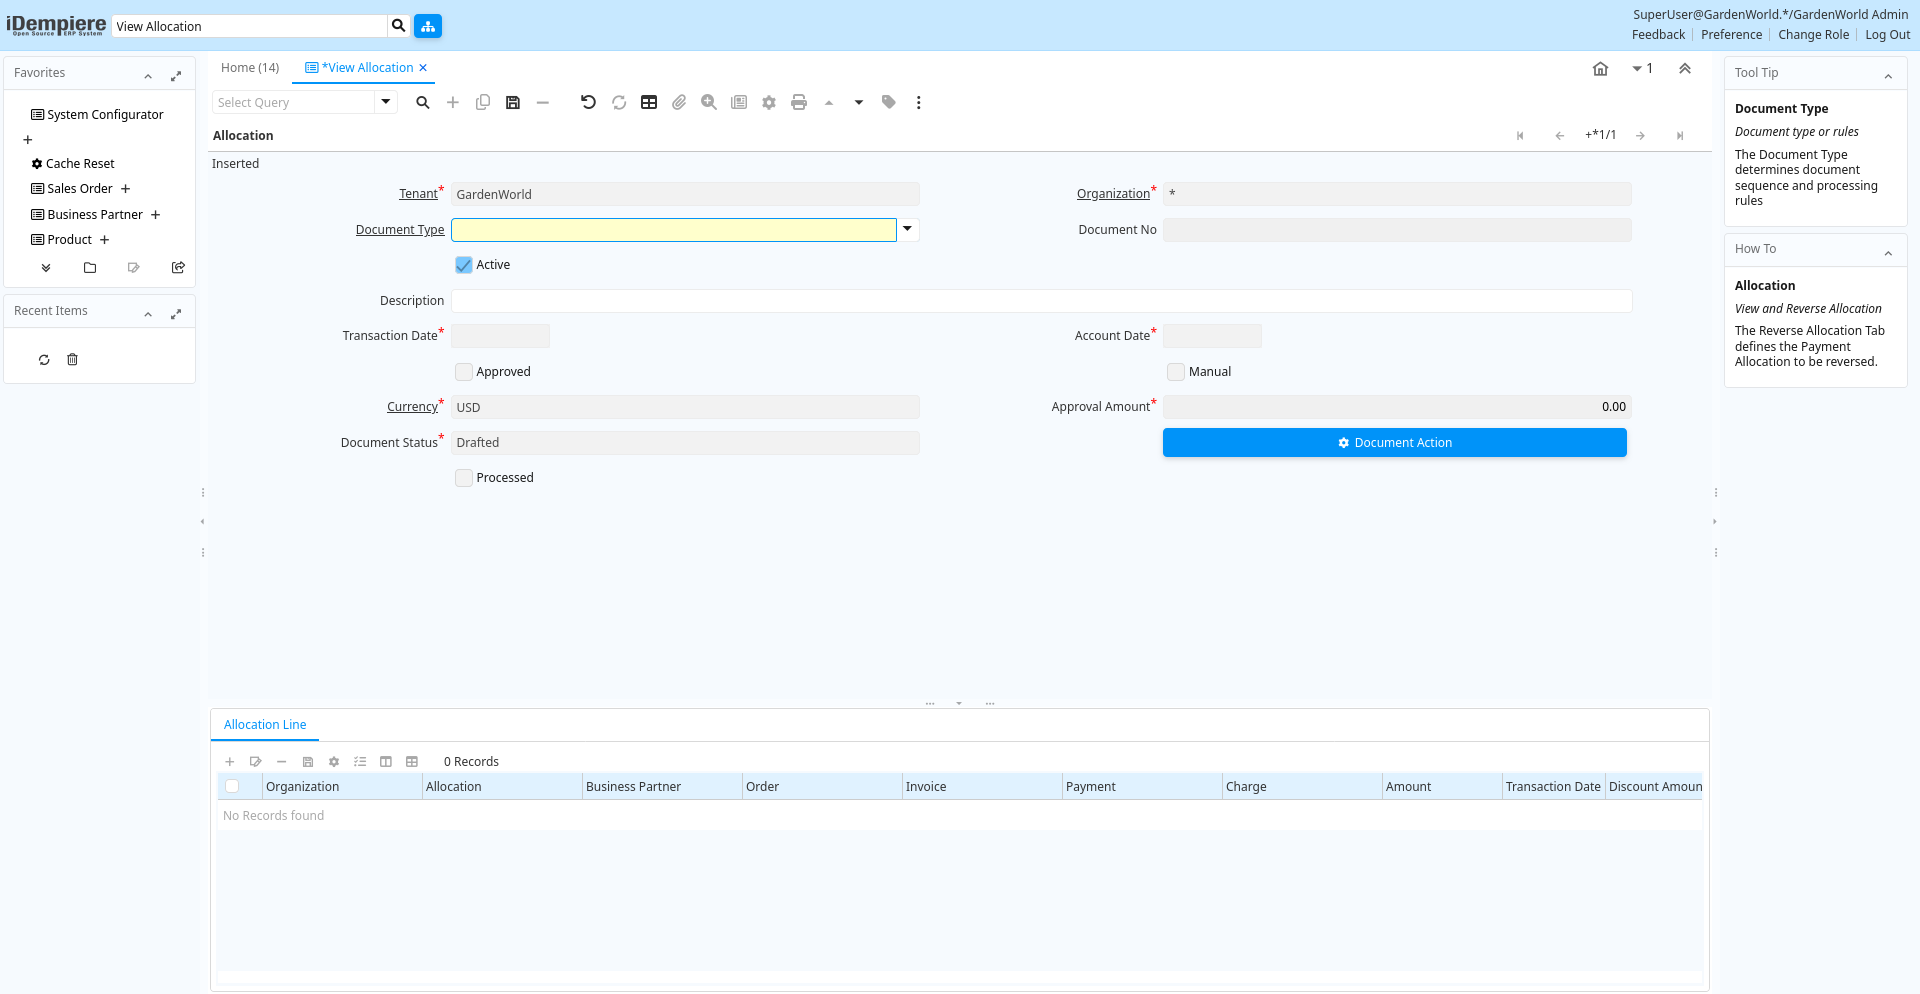Open the attachment paperclip icon
Viewport: 1920px width, 994px height.
pyautogui.click(x=679, y=102)
